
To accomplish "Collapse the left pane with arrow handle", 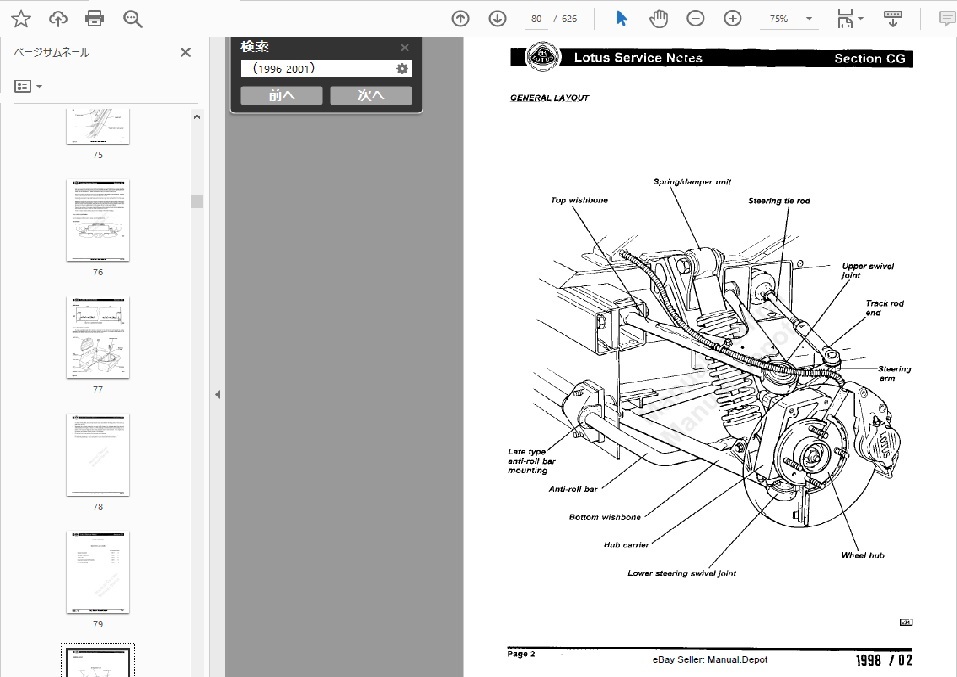I will [x=217, y=395].
